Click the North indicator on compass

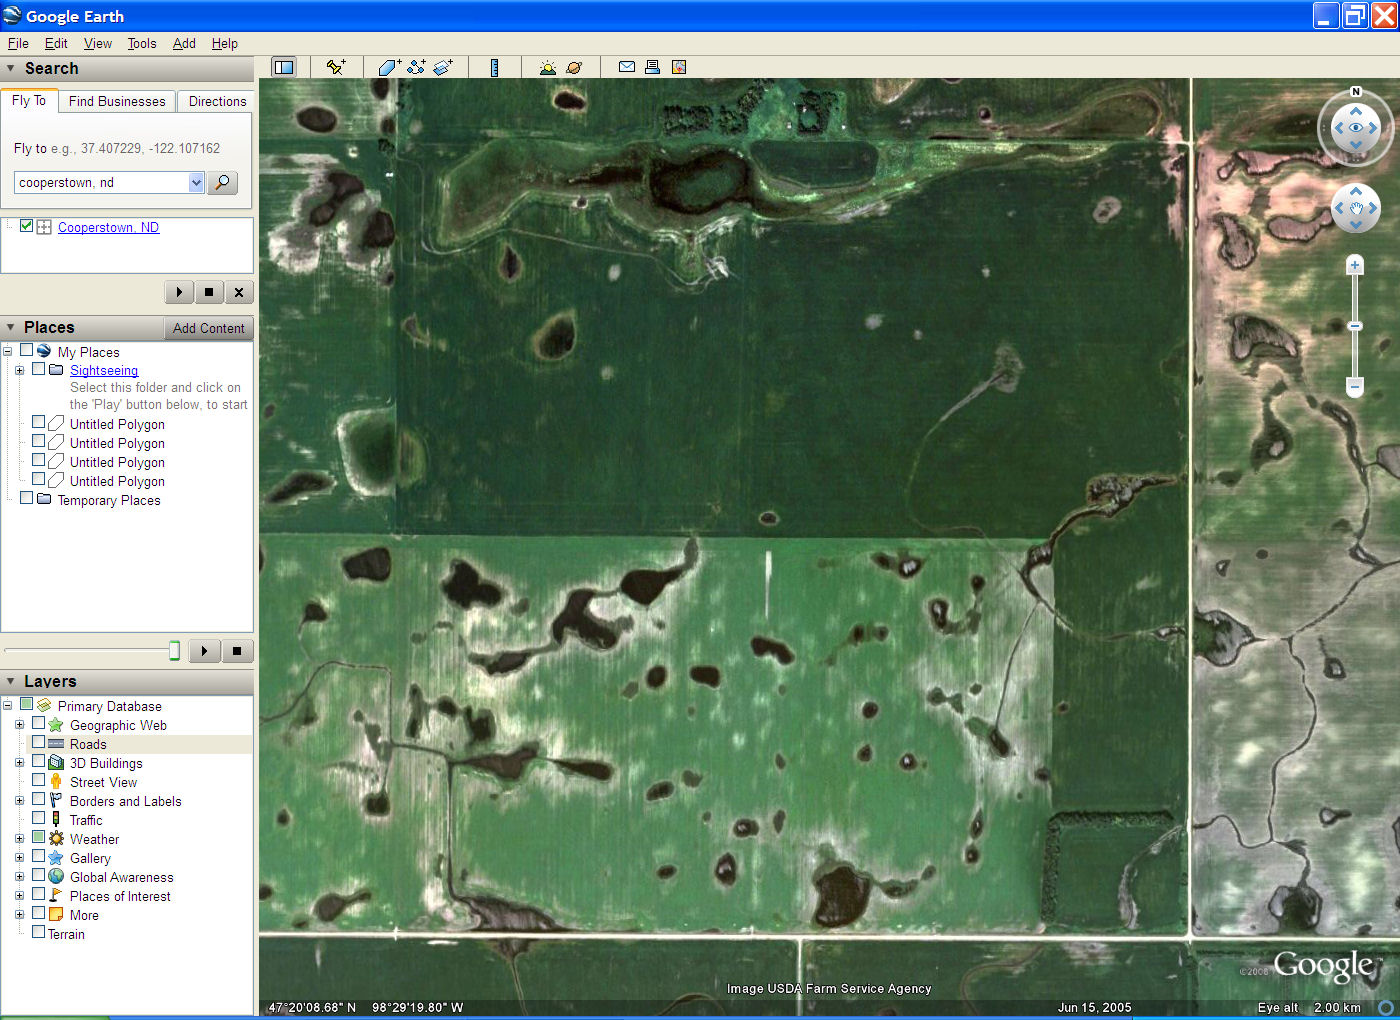[1356, 92]
